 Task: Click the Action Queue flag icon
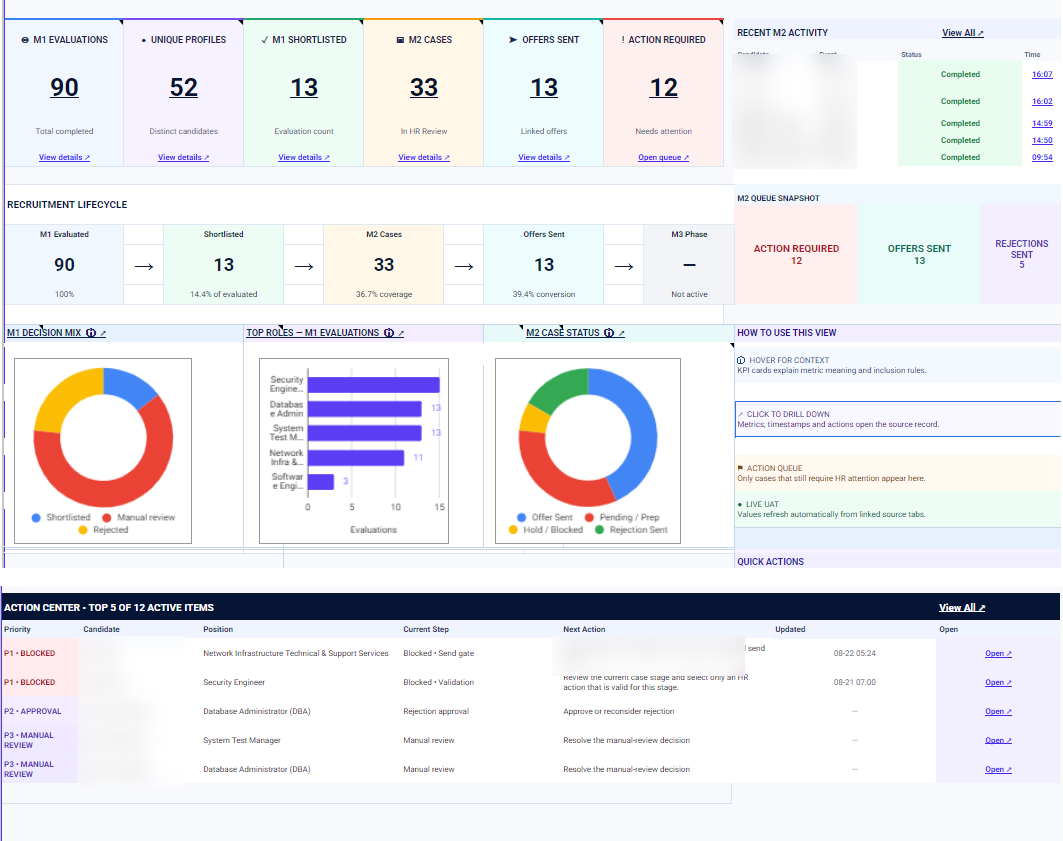[x=740, y=468]
